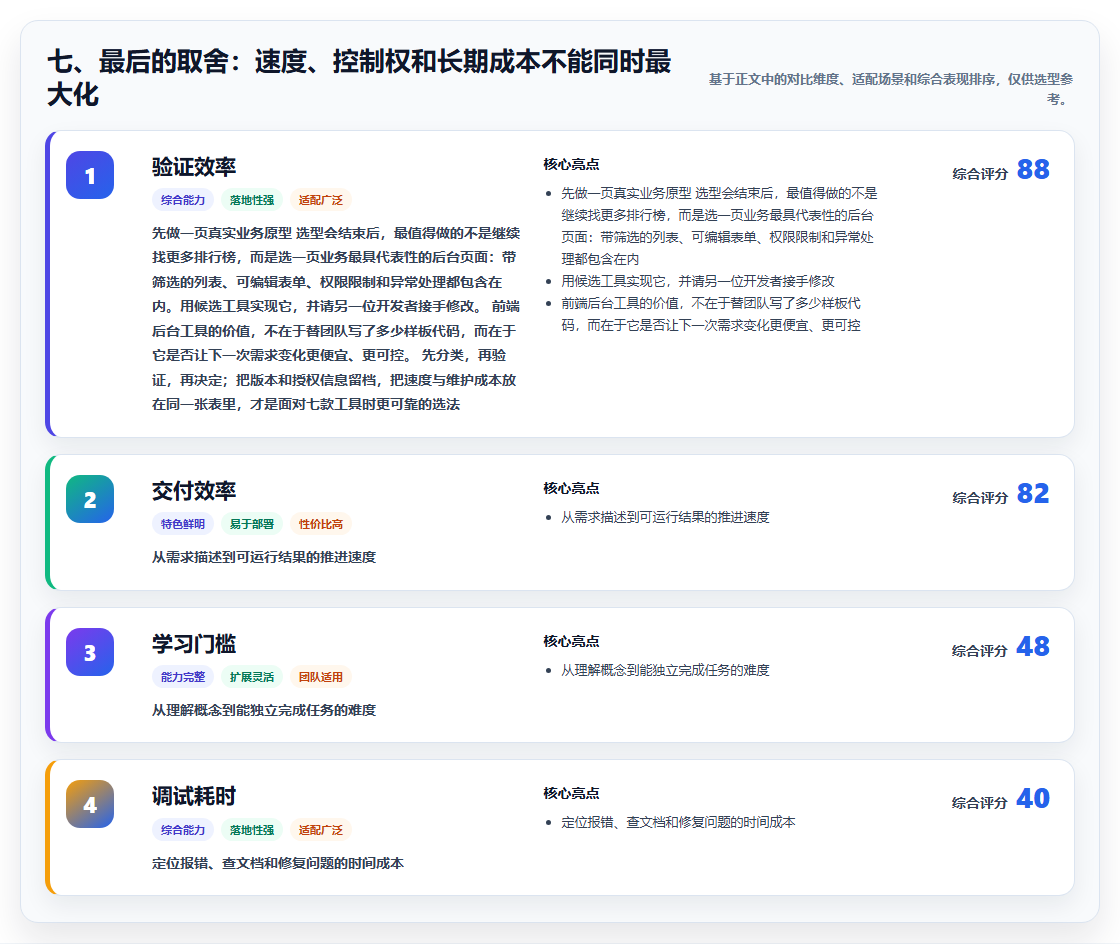Click the score 48 in 学习门槛 card

(1033, 646)
